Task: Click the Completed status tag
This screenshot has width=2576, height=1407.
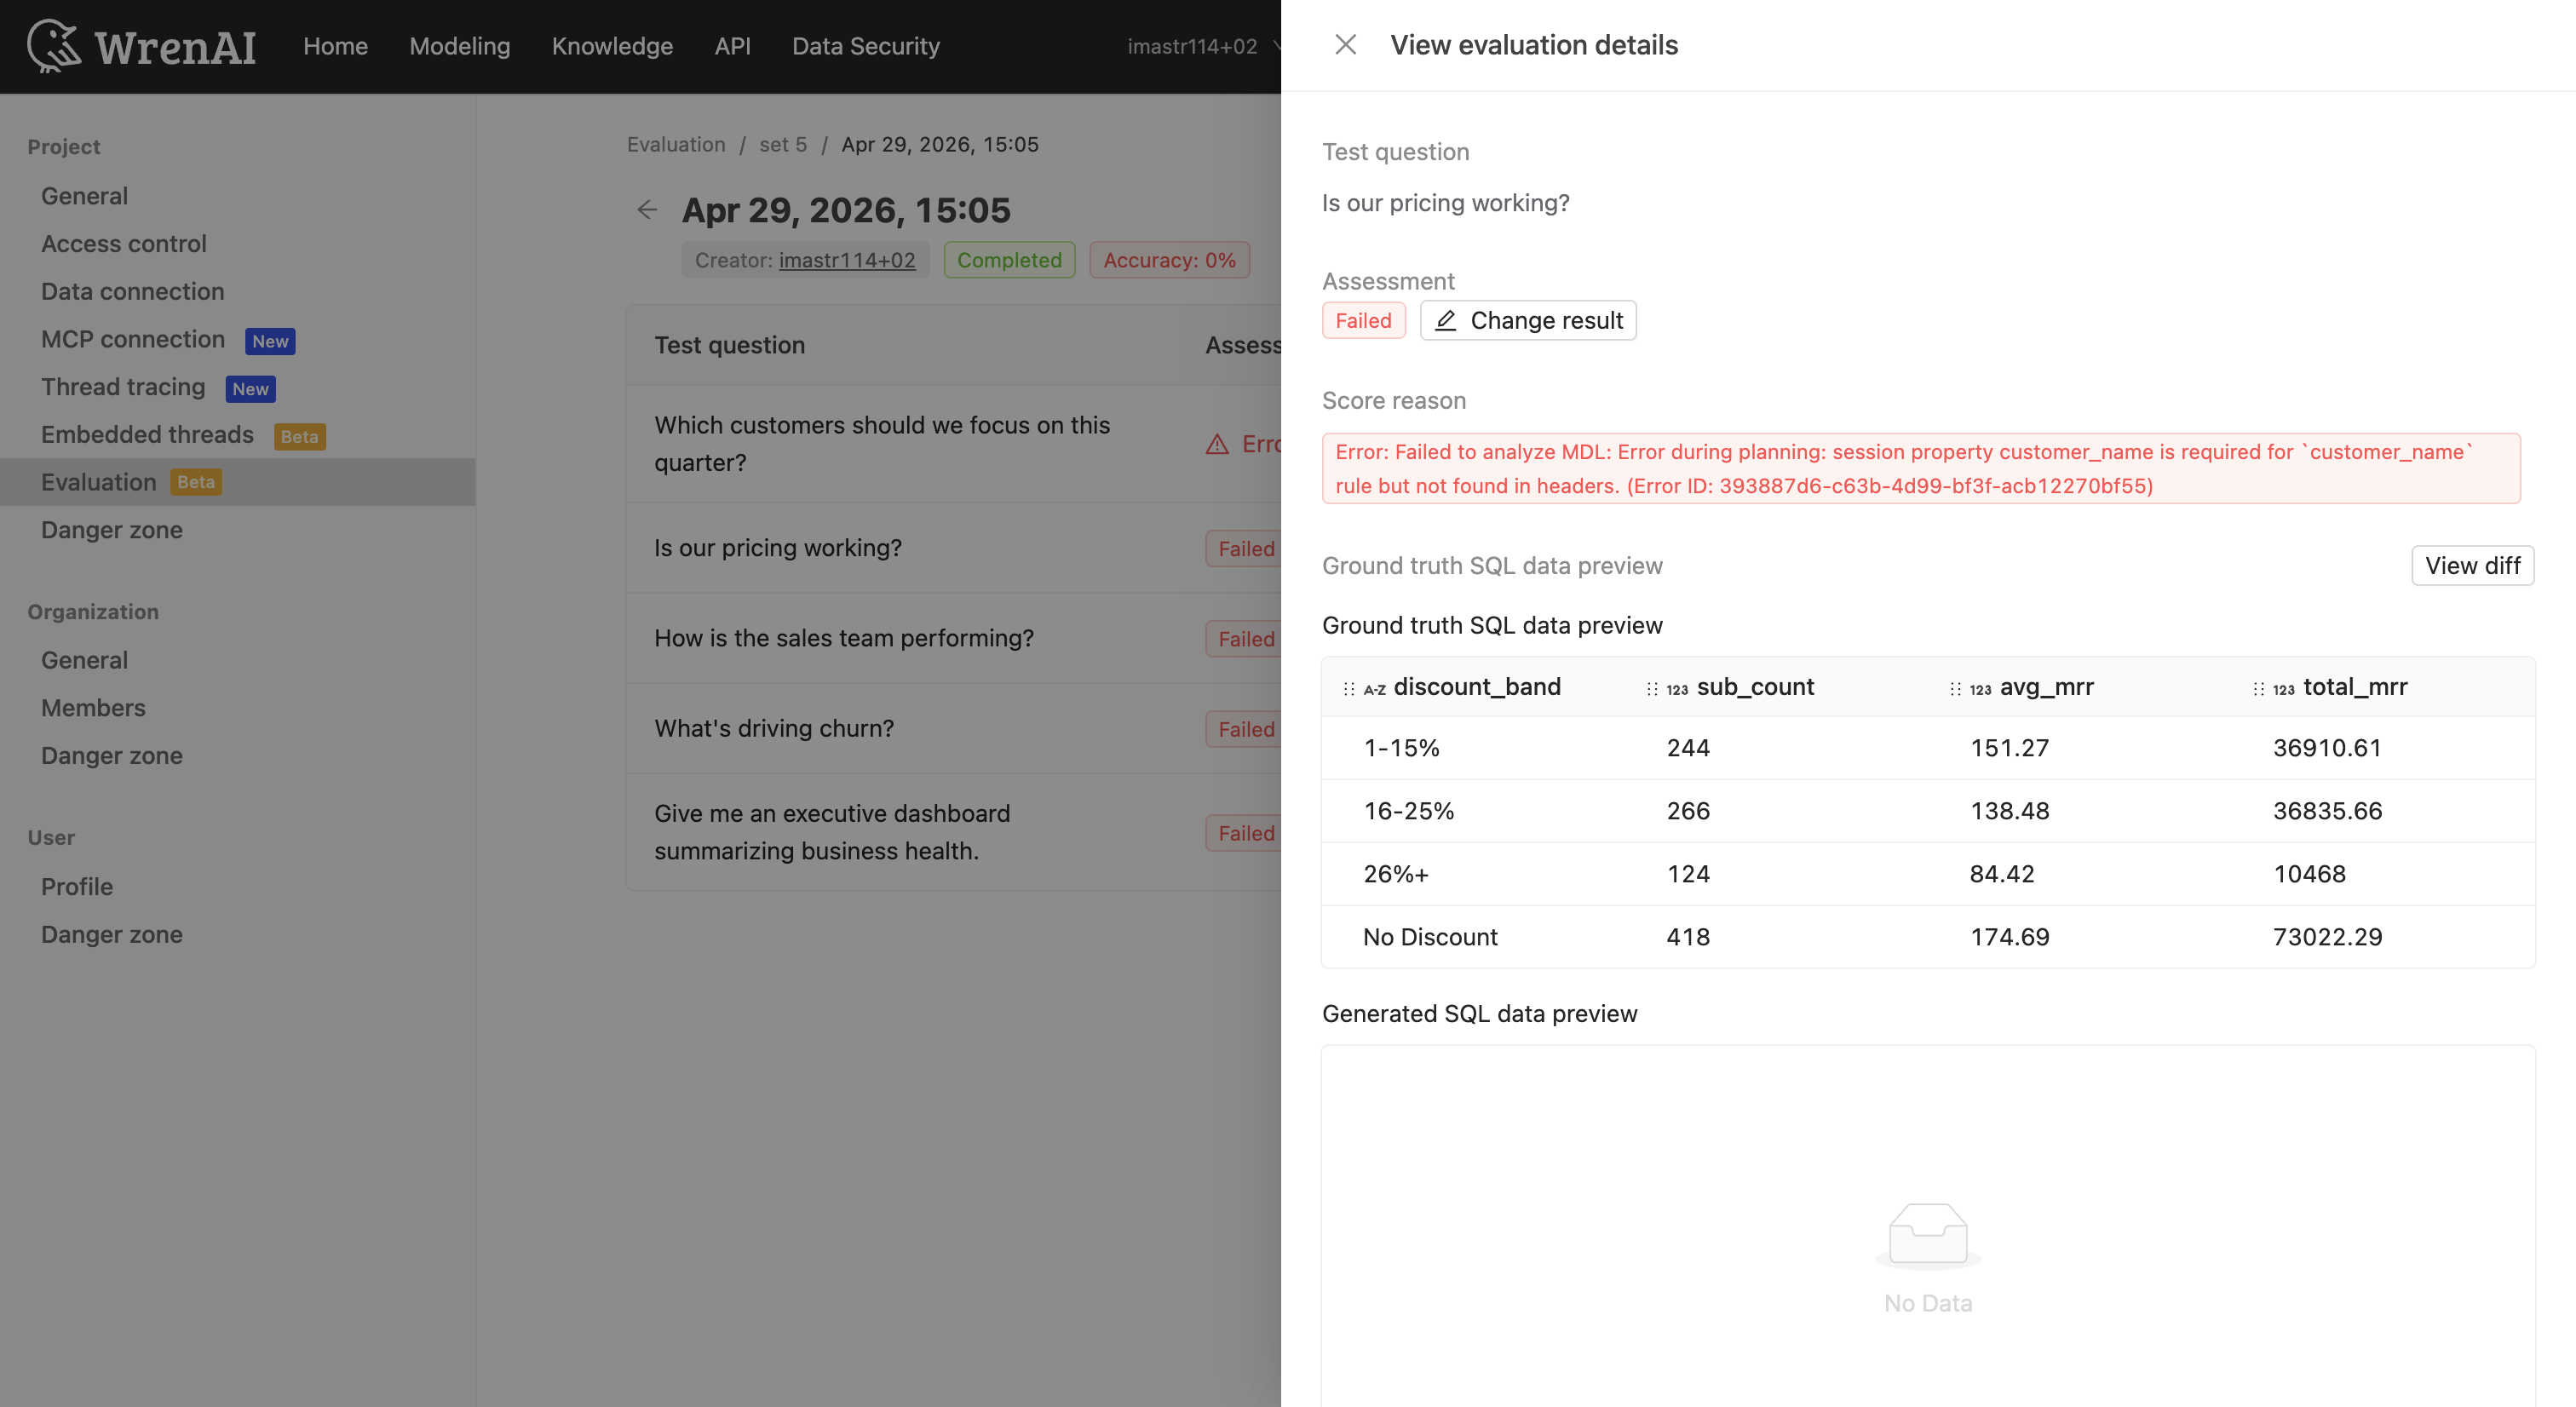Action: (1009, 260)
